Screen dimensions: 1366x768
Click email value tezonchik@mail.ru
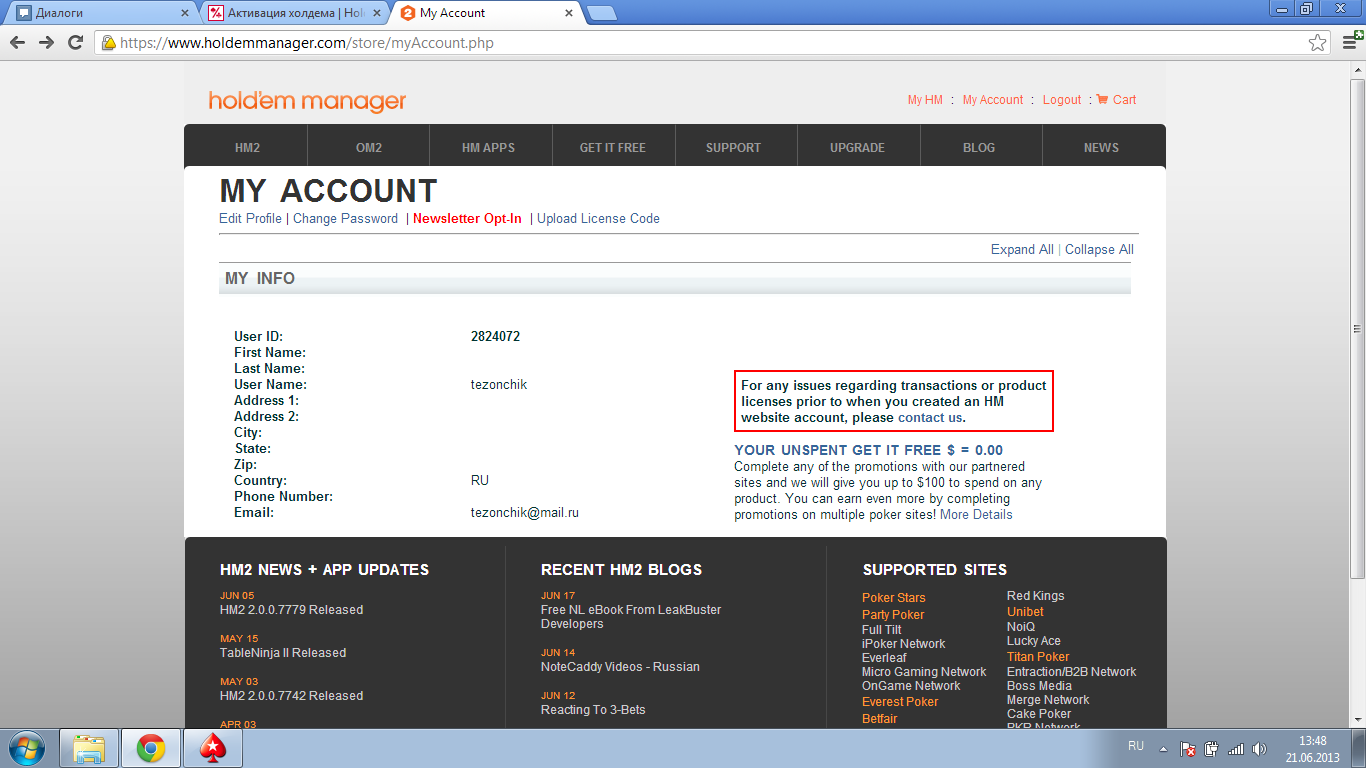pos(525,512)
